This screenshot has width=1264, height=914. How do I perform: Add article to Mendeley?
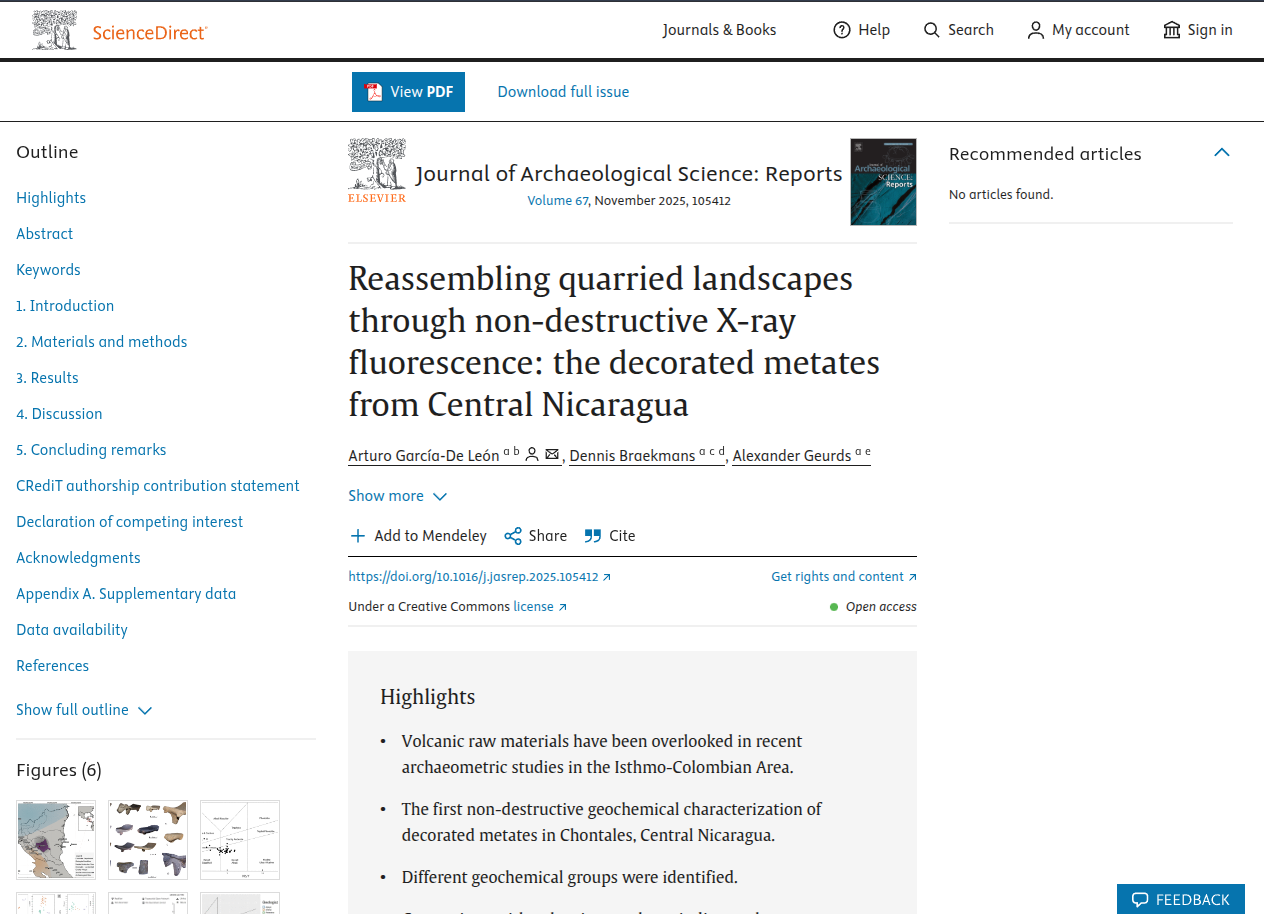(x=418, y=536)
